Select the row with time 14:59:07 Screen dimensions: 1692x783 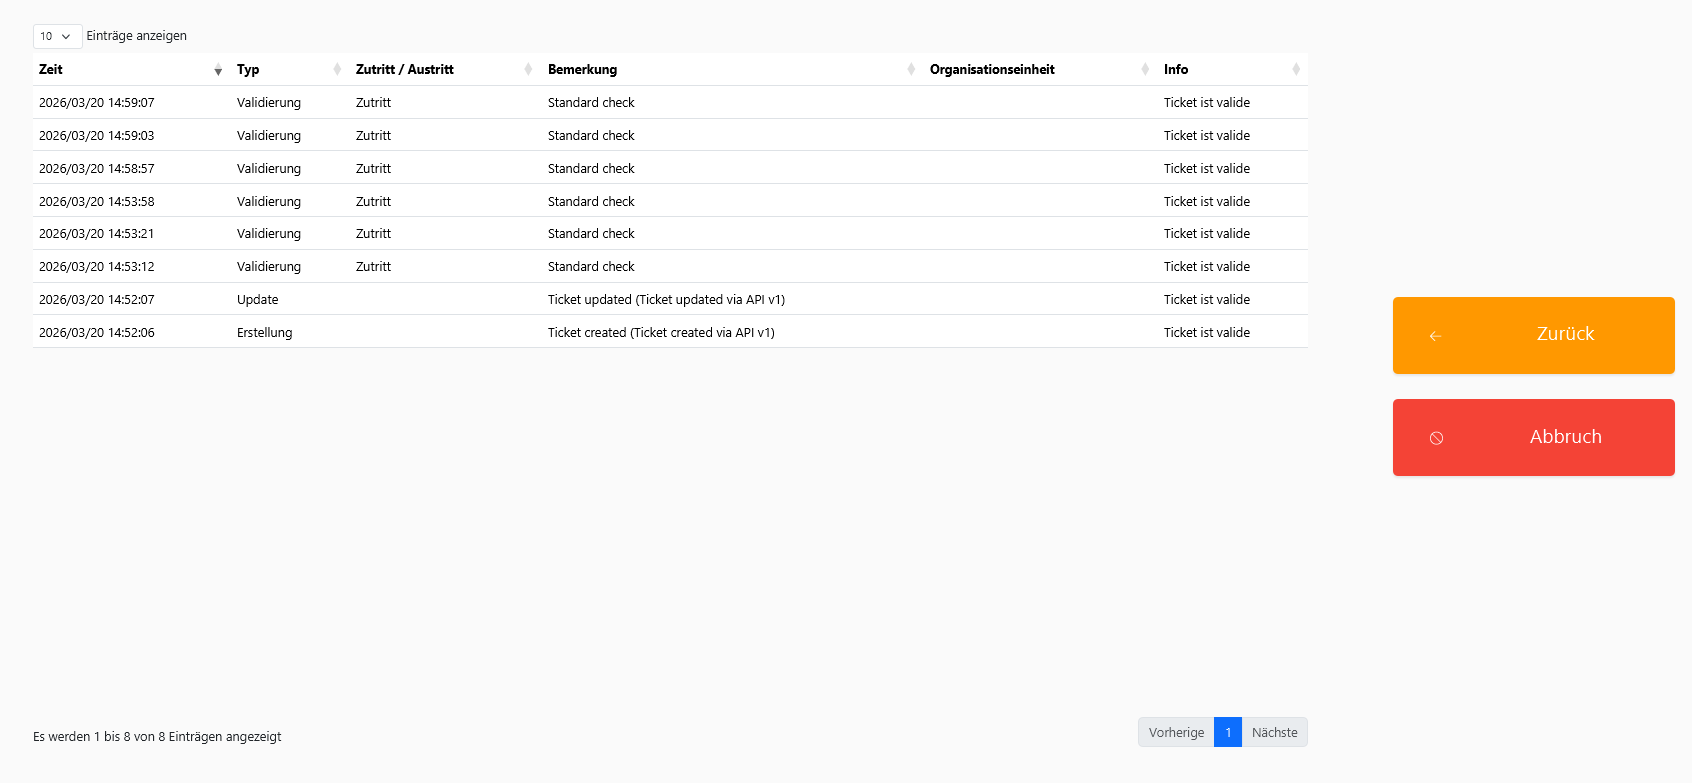pos(97,103)
